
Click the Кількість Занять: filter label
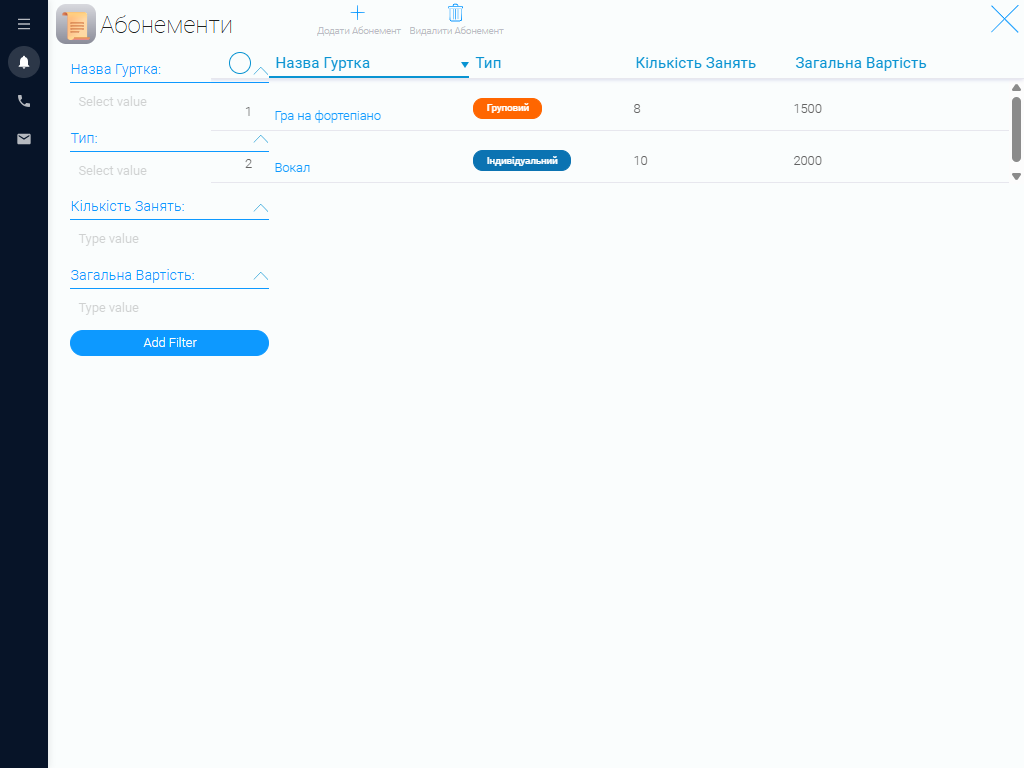127,206
